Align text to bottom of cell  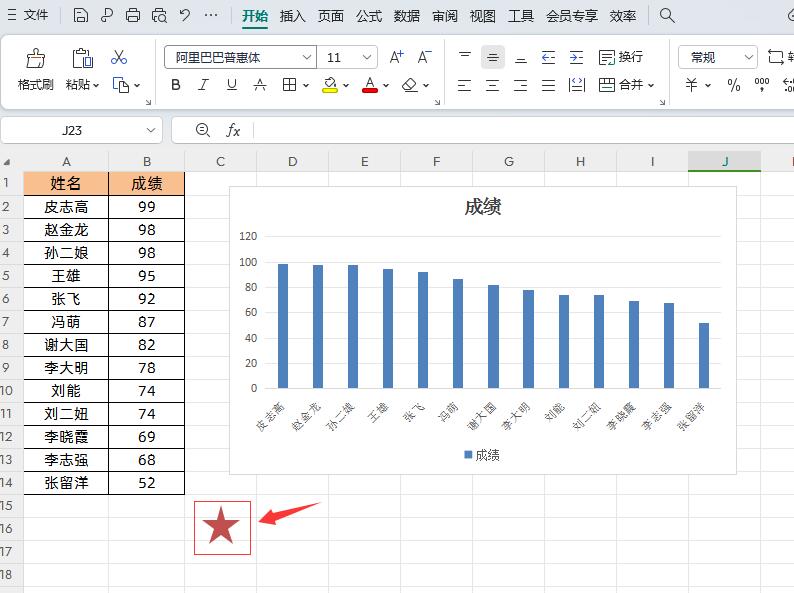pos(521,57)
